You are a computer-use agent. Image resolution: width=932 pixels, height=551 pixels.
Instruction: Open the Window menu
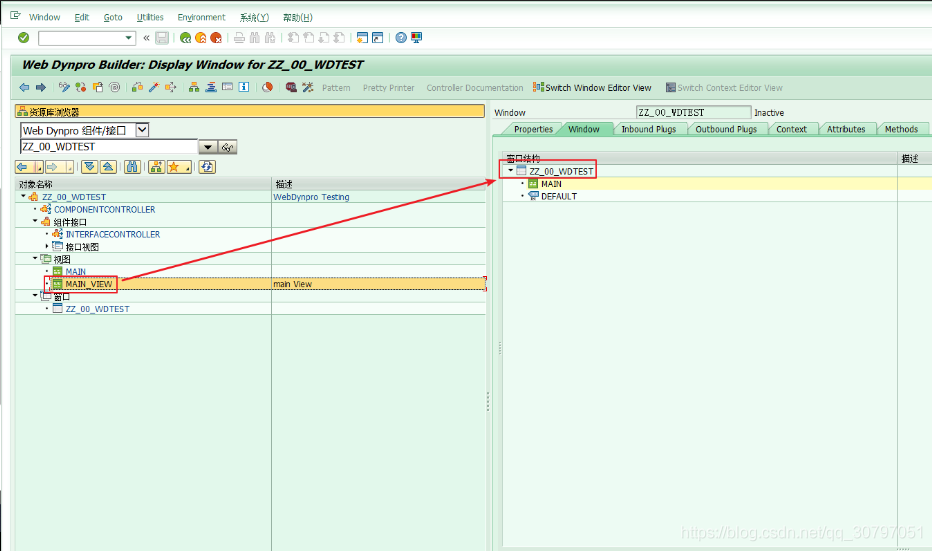45,17
